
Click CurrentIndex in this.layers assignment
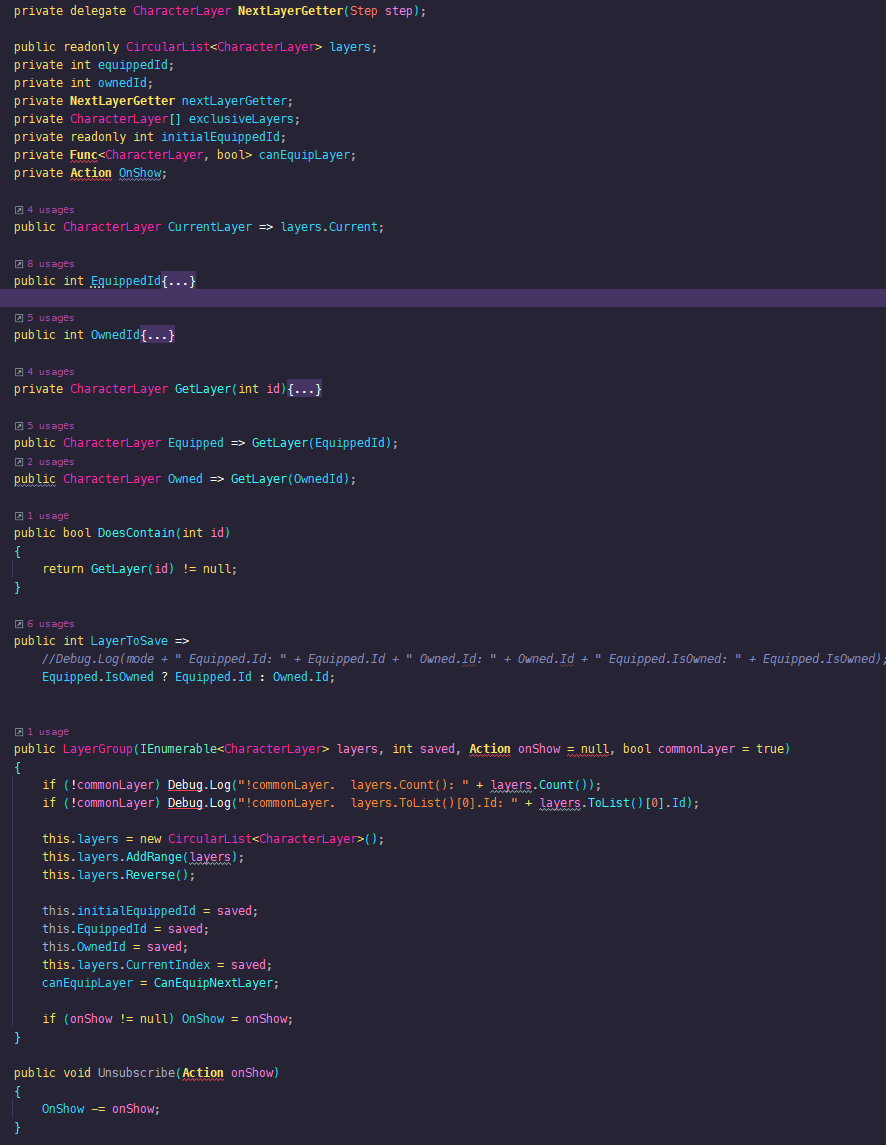(168, 965)
